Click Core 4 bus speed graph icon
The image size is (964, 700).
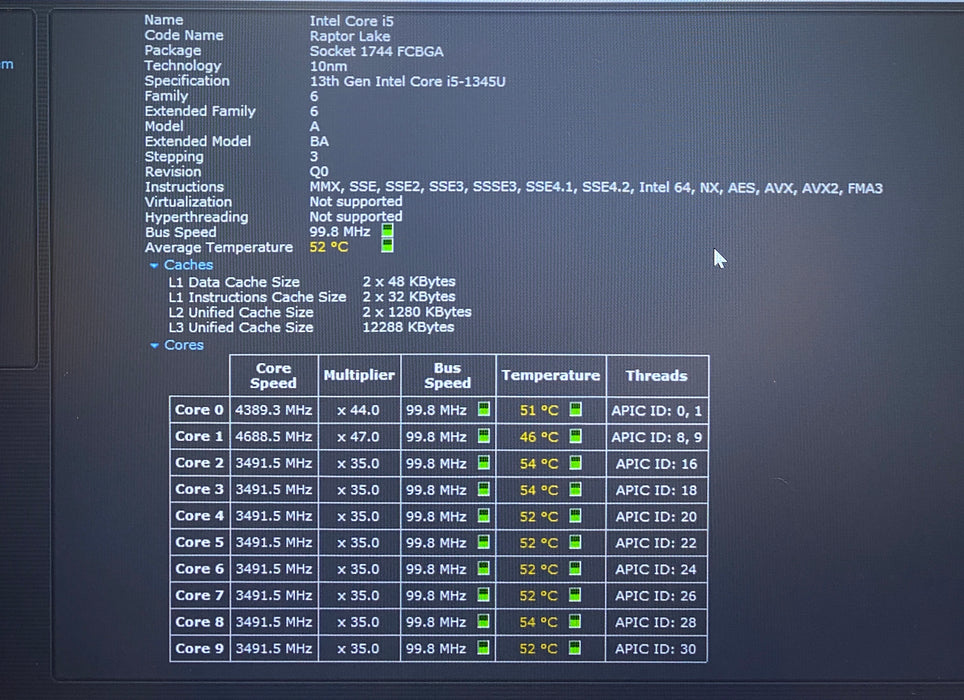pos(484,516)
